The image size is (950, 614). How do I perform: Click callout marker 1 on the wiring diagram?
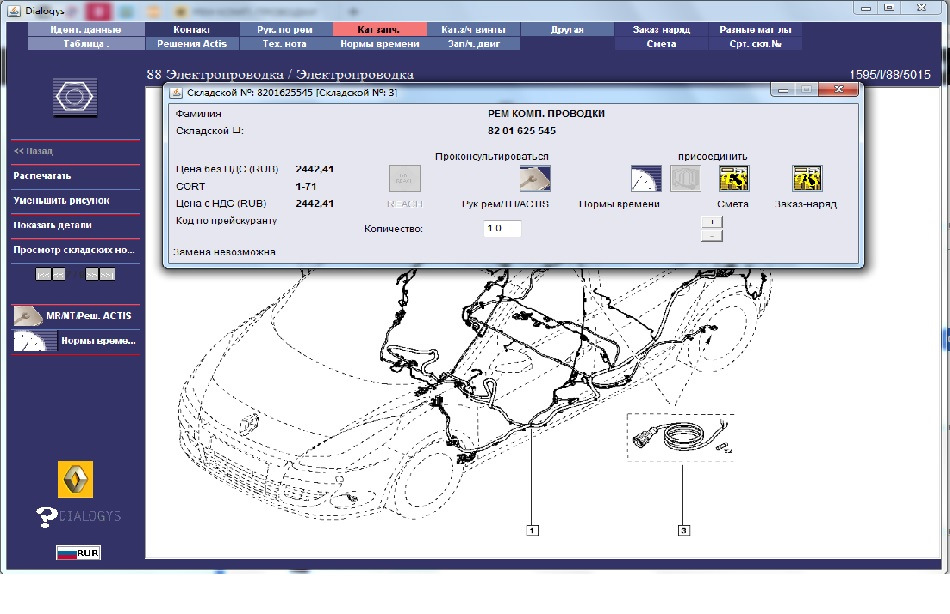[x=533, y=528]
